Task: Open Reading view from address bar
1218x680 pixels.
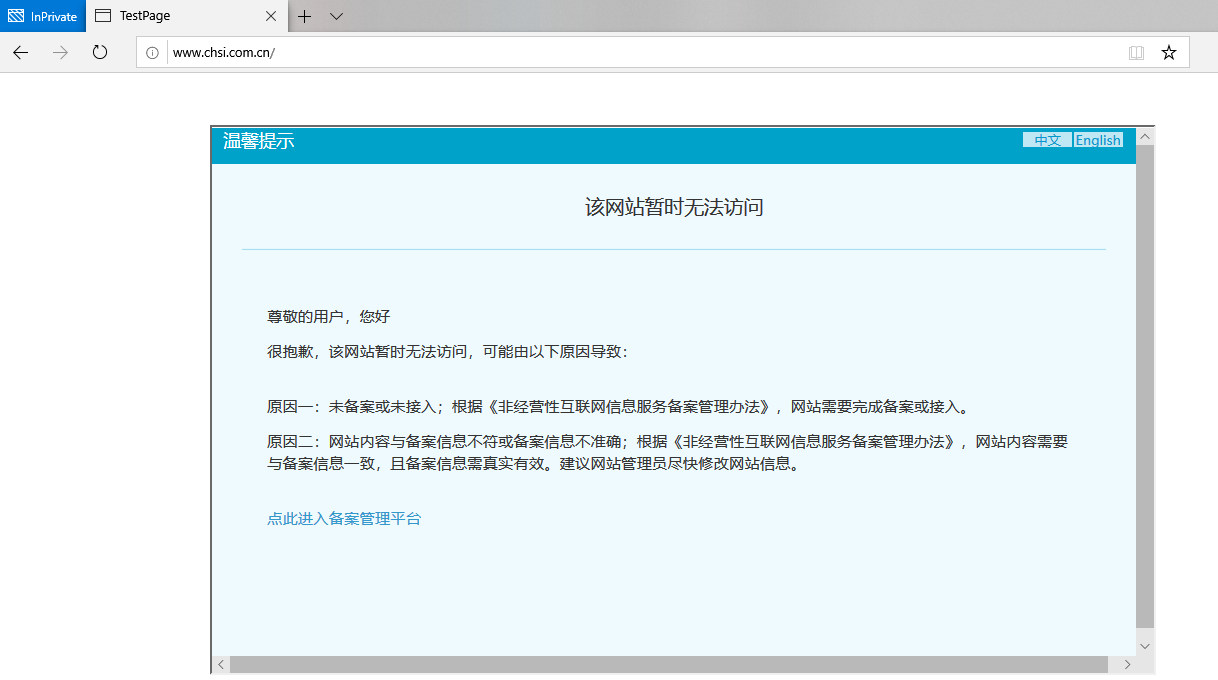Action: pyautogui.click(x=1136, y=53)
